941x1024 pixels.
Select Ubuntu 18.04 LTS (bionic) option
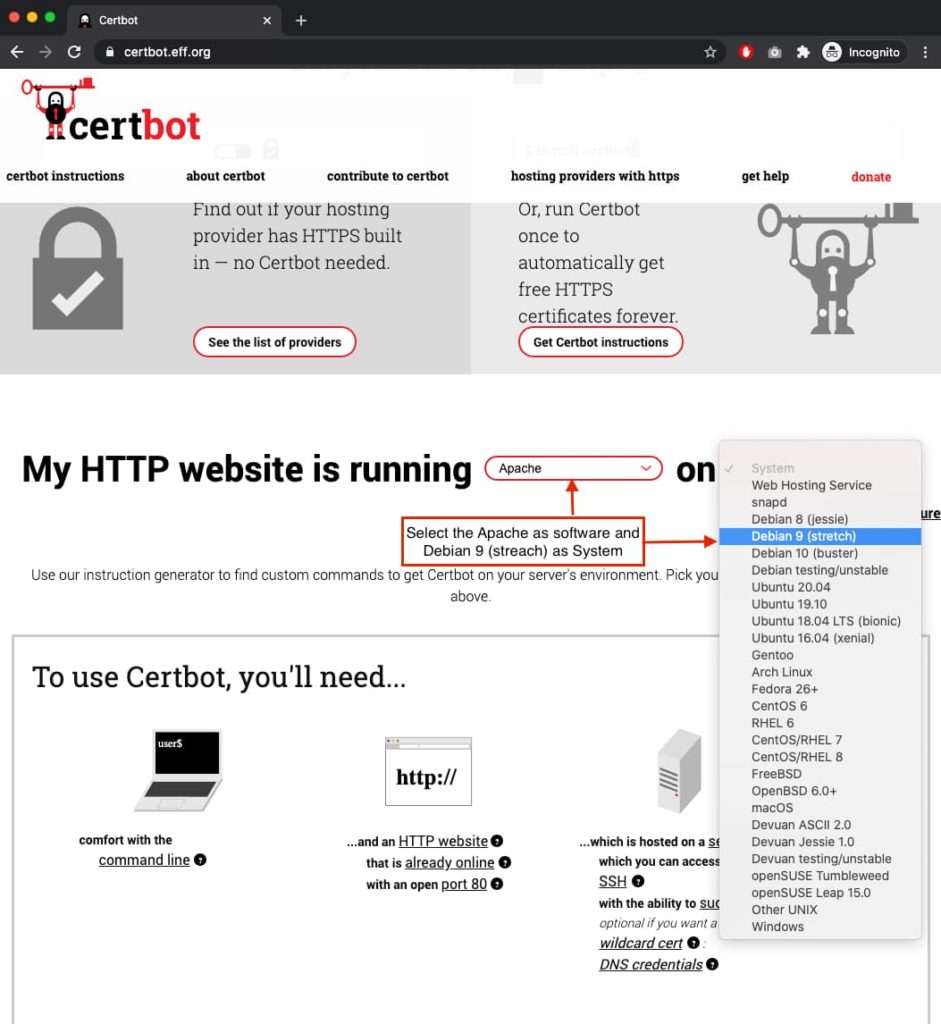[x=820, y=621]
